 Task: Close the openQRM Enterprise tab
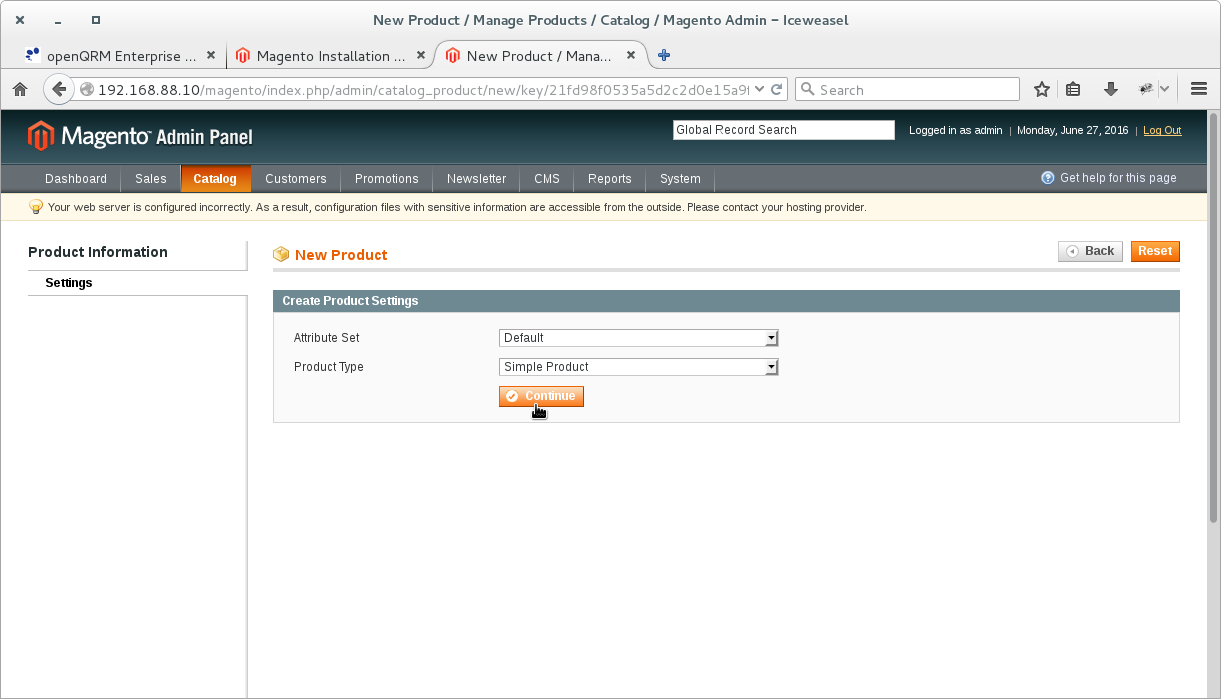[x=211, y=56]
